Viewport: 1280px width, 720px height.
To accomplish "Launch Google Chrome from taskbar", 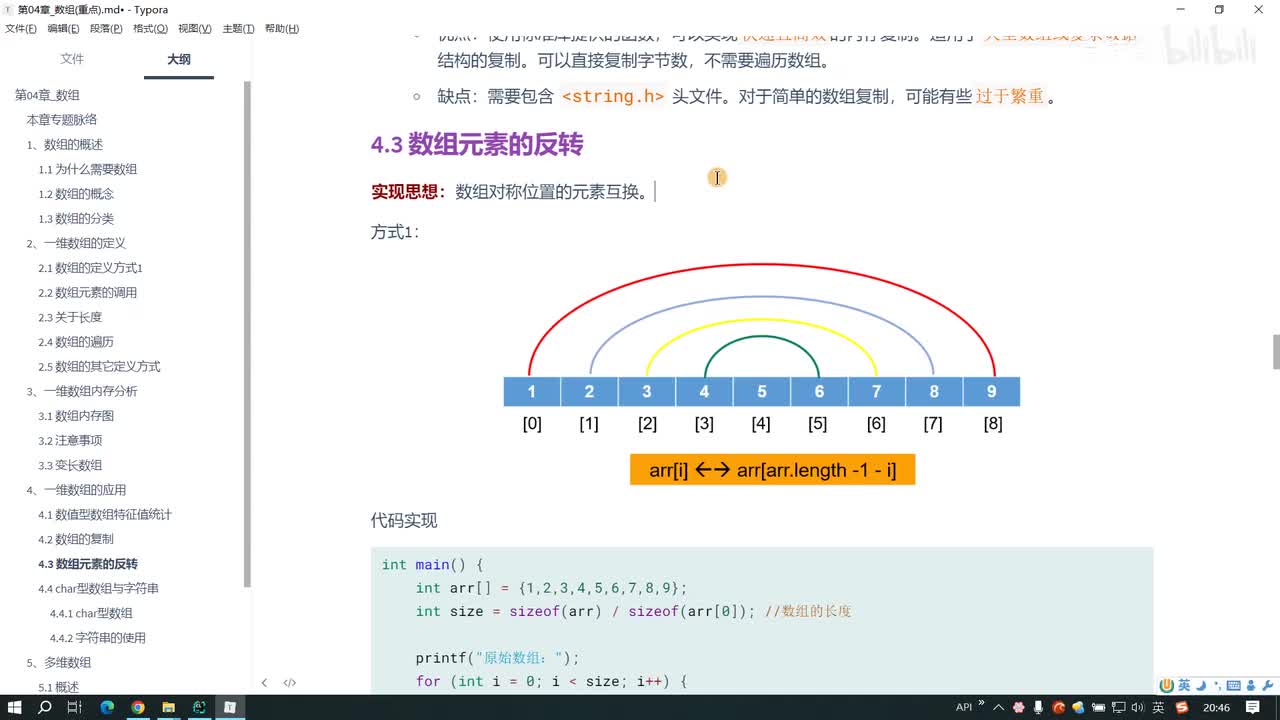I will 138,707.
